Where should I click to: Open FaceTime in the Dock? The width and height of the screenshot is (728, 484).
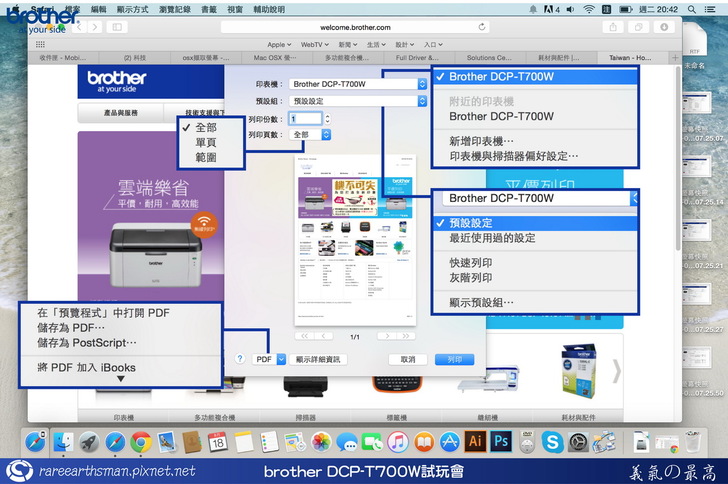[372, 442]
